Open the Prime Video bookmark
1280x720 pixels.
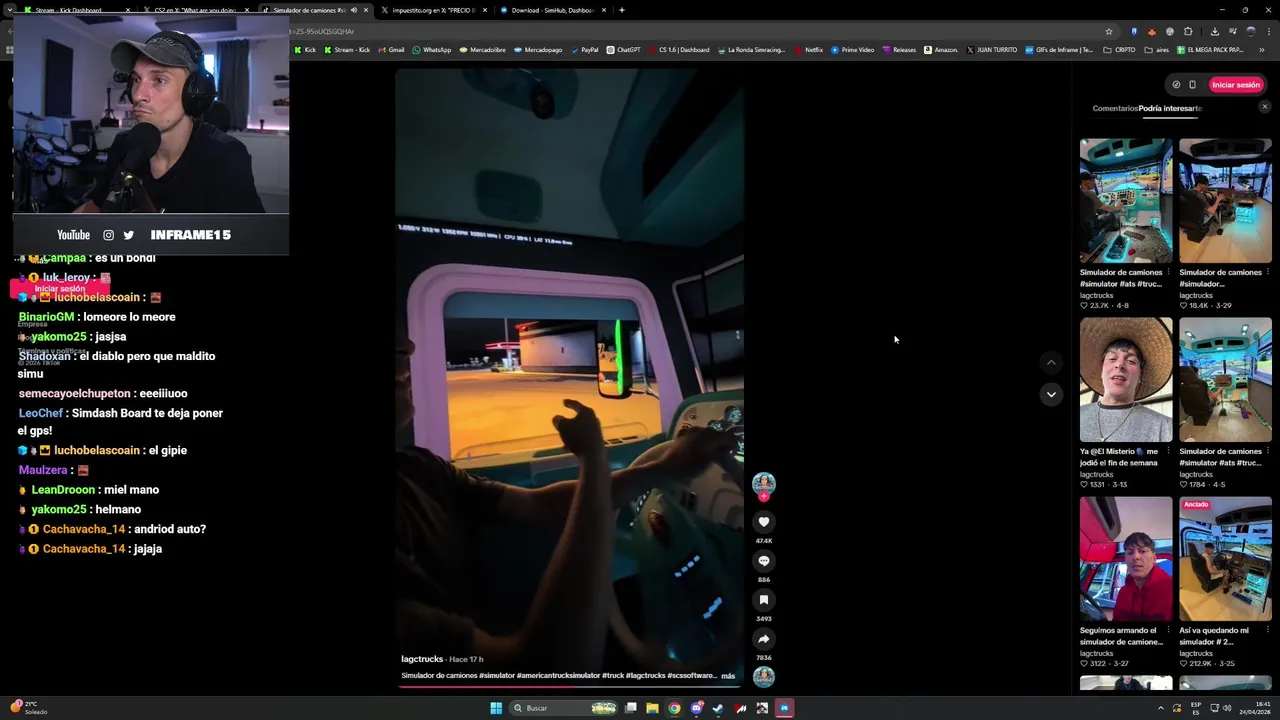(x=853, y=50)
